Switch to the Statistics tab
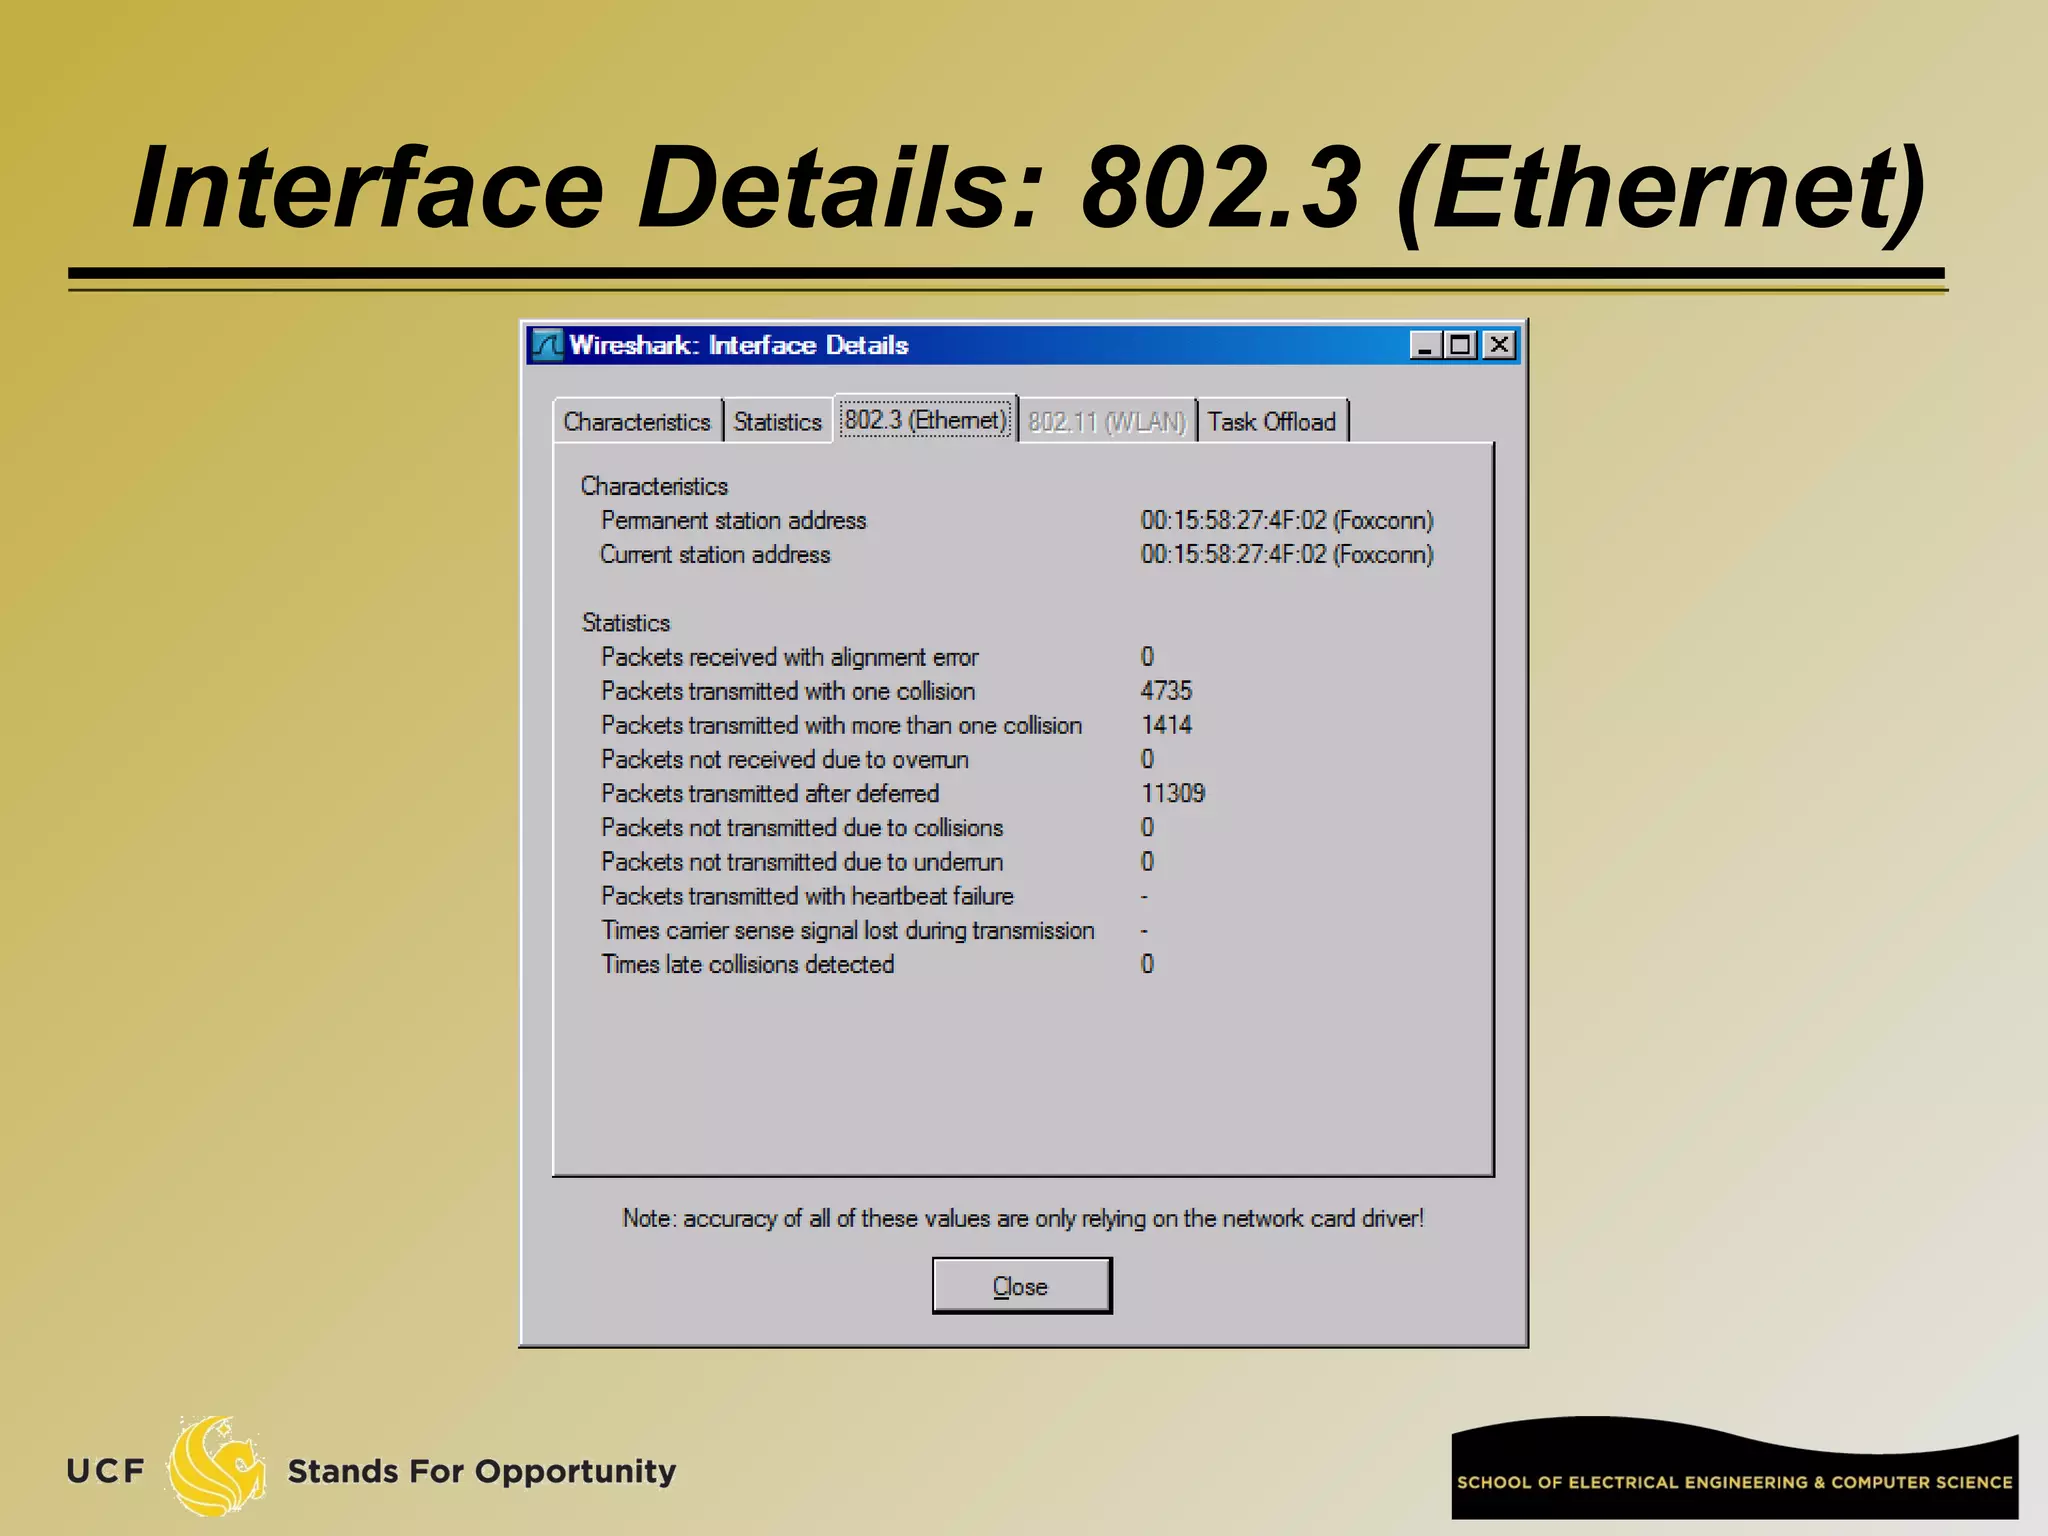 777,422
